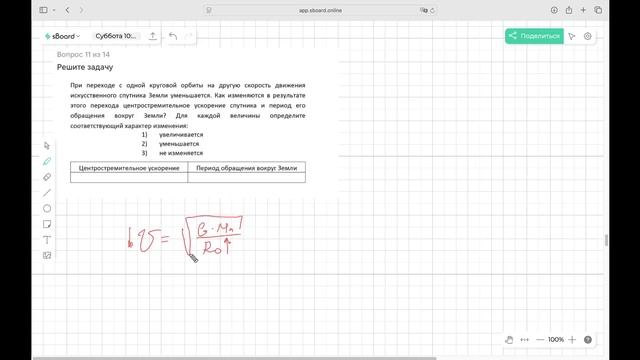Select the line tool
Screen dimensions: 640x360
47,193
